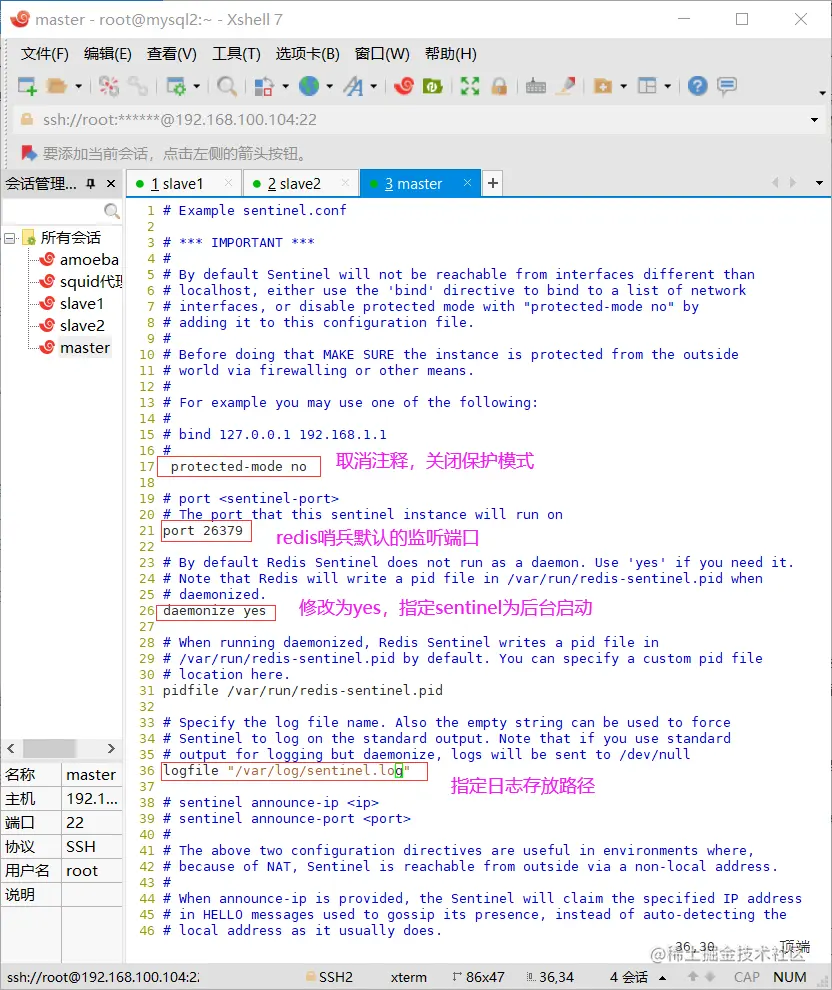Viewport: 832px width, 990px height.
Task: Open the keyboard mapping icon
Action: click(536, 86)
